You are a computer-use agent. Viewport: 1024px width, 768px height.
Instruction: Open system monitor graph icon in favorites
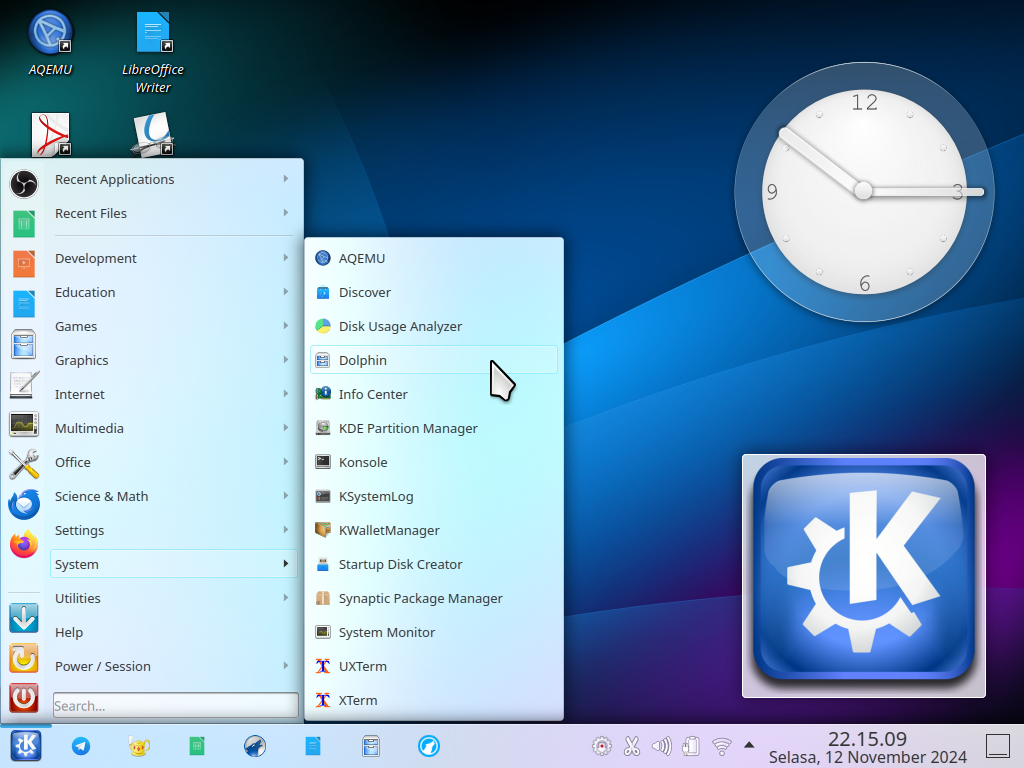[x=24, y=424]
